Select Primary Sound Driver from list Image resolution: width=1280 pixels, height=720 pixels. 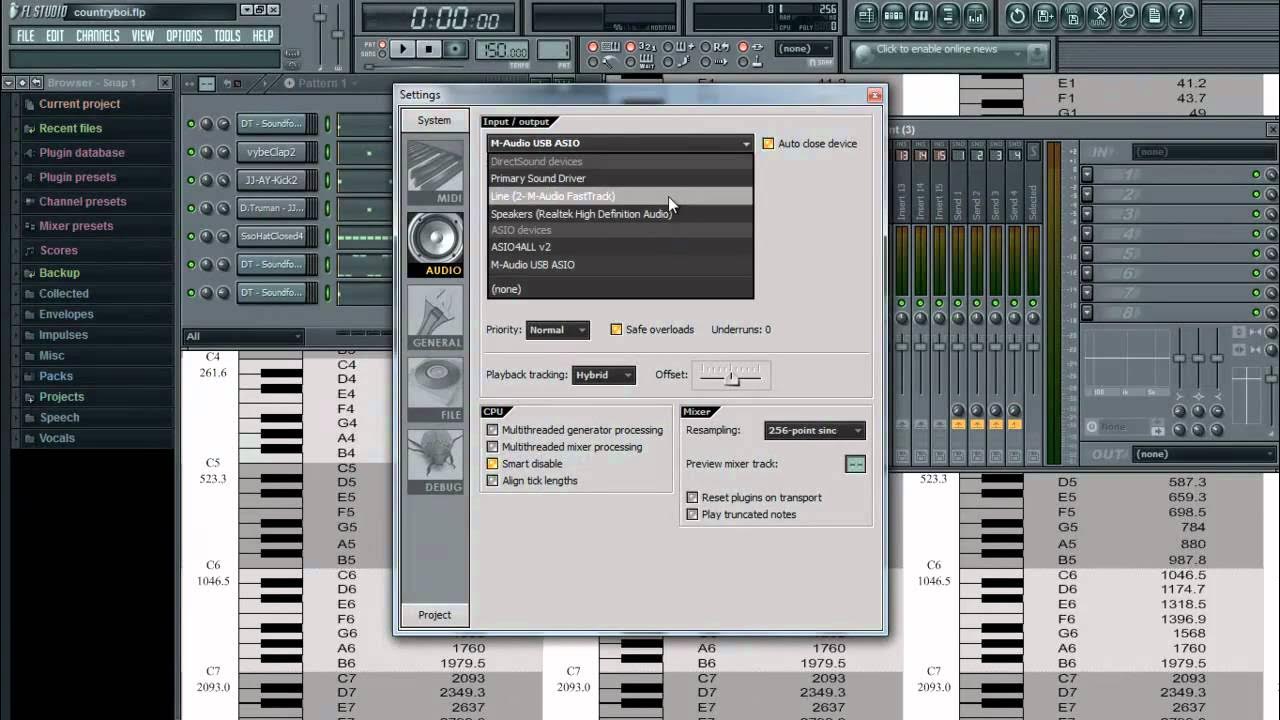coord(620,179)
